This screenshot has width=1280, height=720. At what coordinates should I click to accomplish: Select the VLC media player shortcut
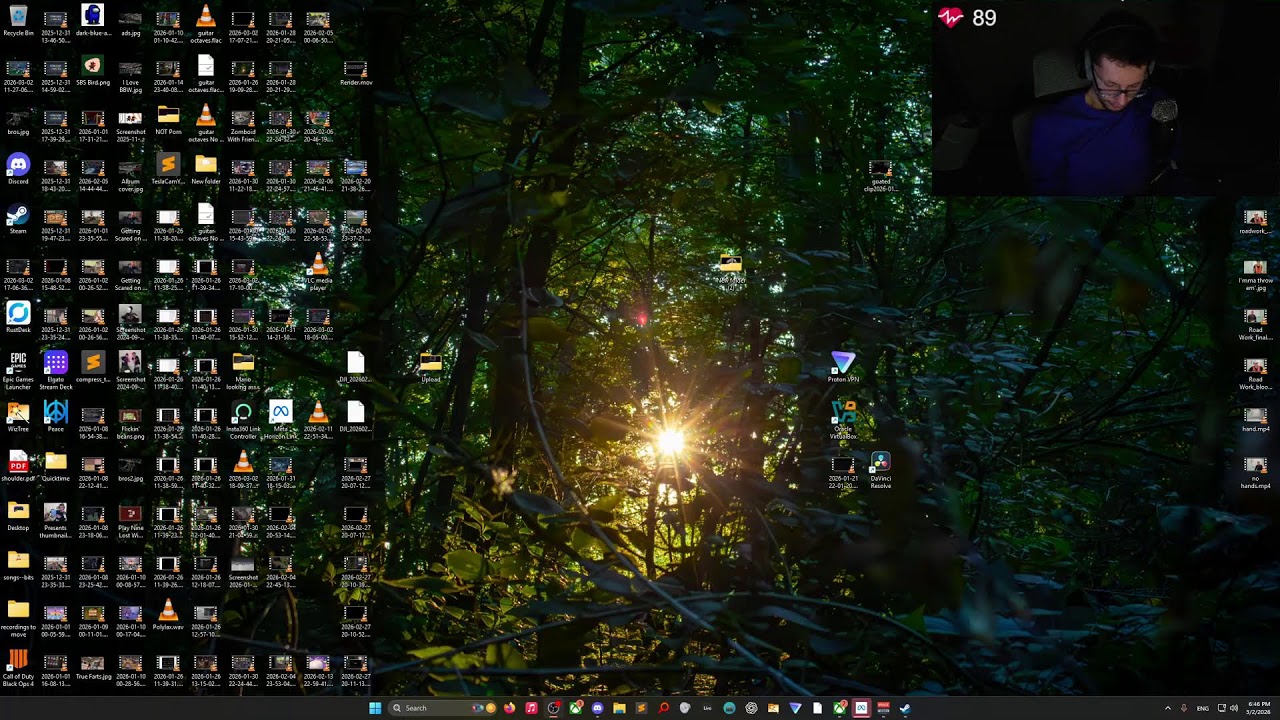318,270
